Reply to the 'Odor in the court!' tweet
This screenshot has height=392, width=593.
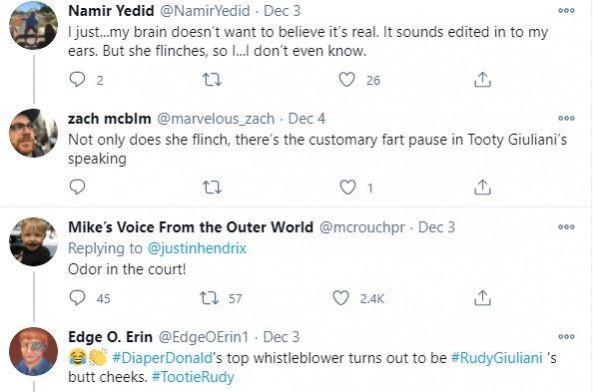point(78,298)
